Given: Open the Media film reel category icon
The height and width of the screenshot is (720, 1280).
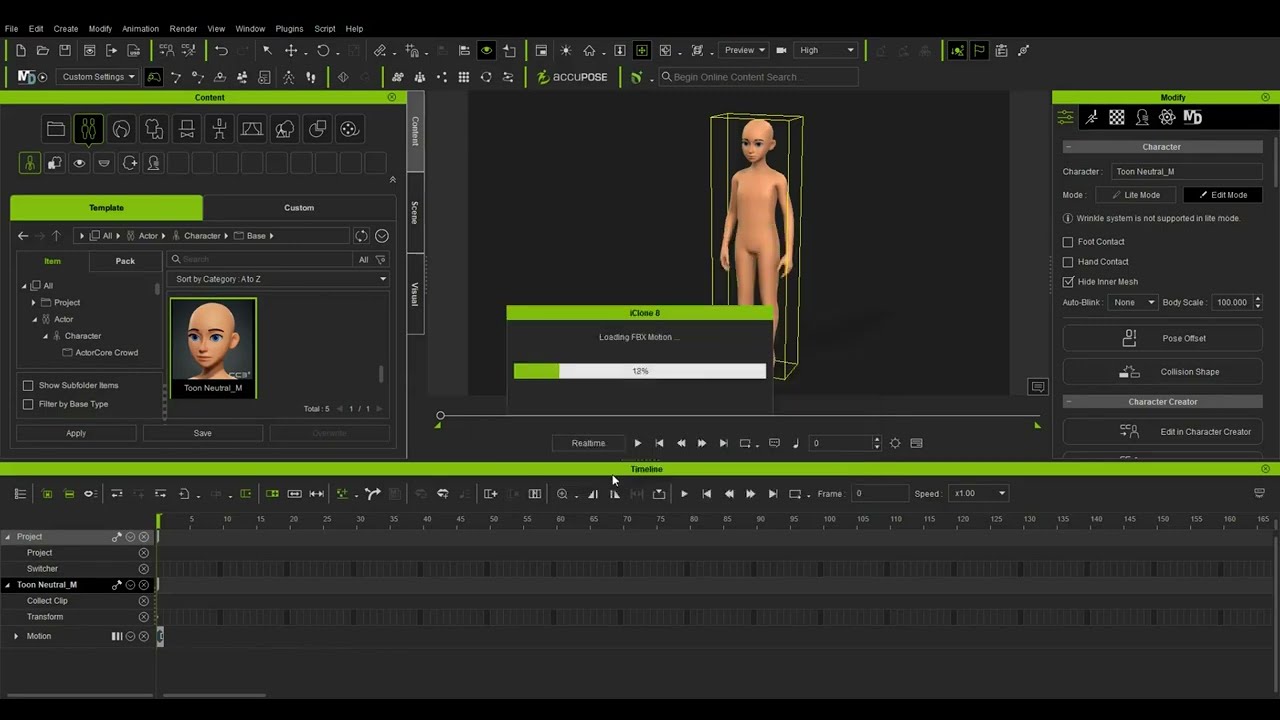Looking at the screenshot, I should pyautogui.click(x=349, y=129).
